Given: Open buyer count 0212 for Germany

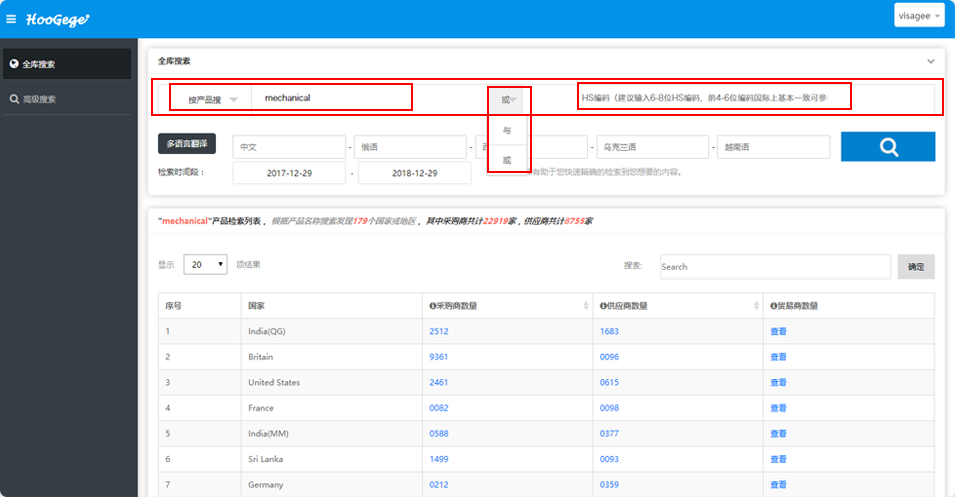Looking at the screenshot, I should pyautogui.click(x=439, y=485).
